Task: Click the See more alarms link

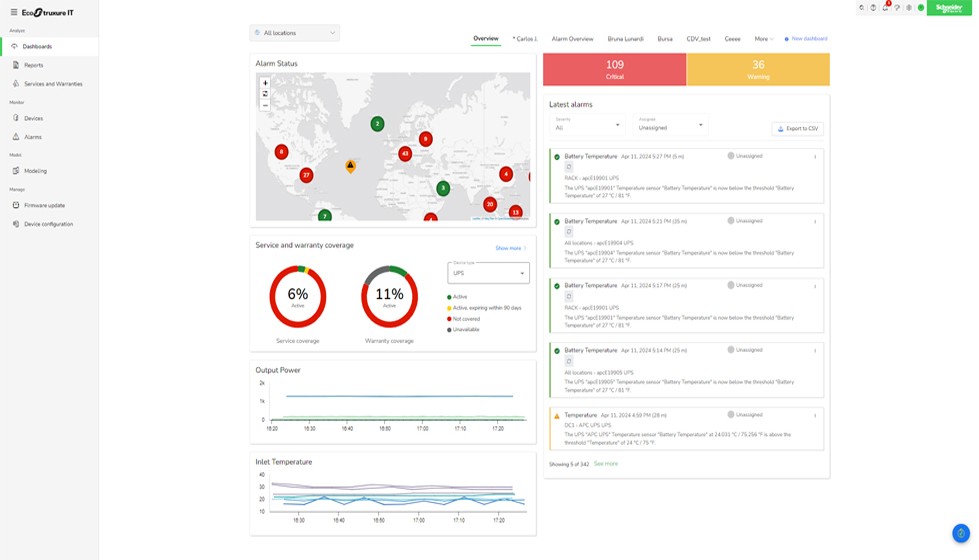Action: (606, 464)
